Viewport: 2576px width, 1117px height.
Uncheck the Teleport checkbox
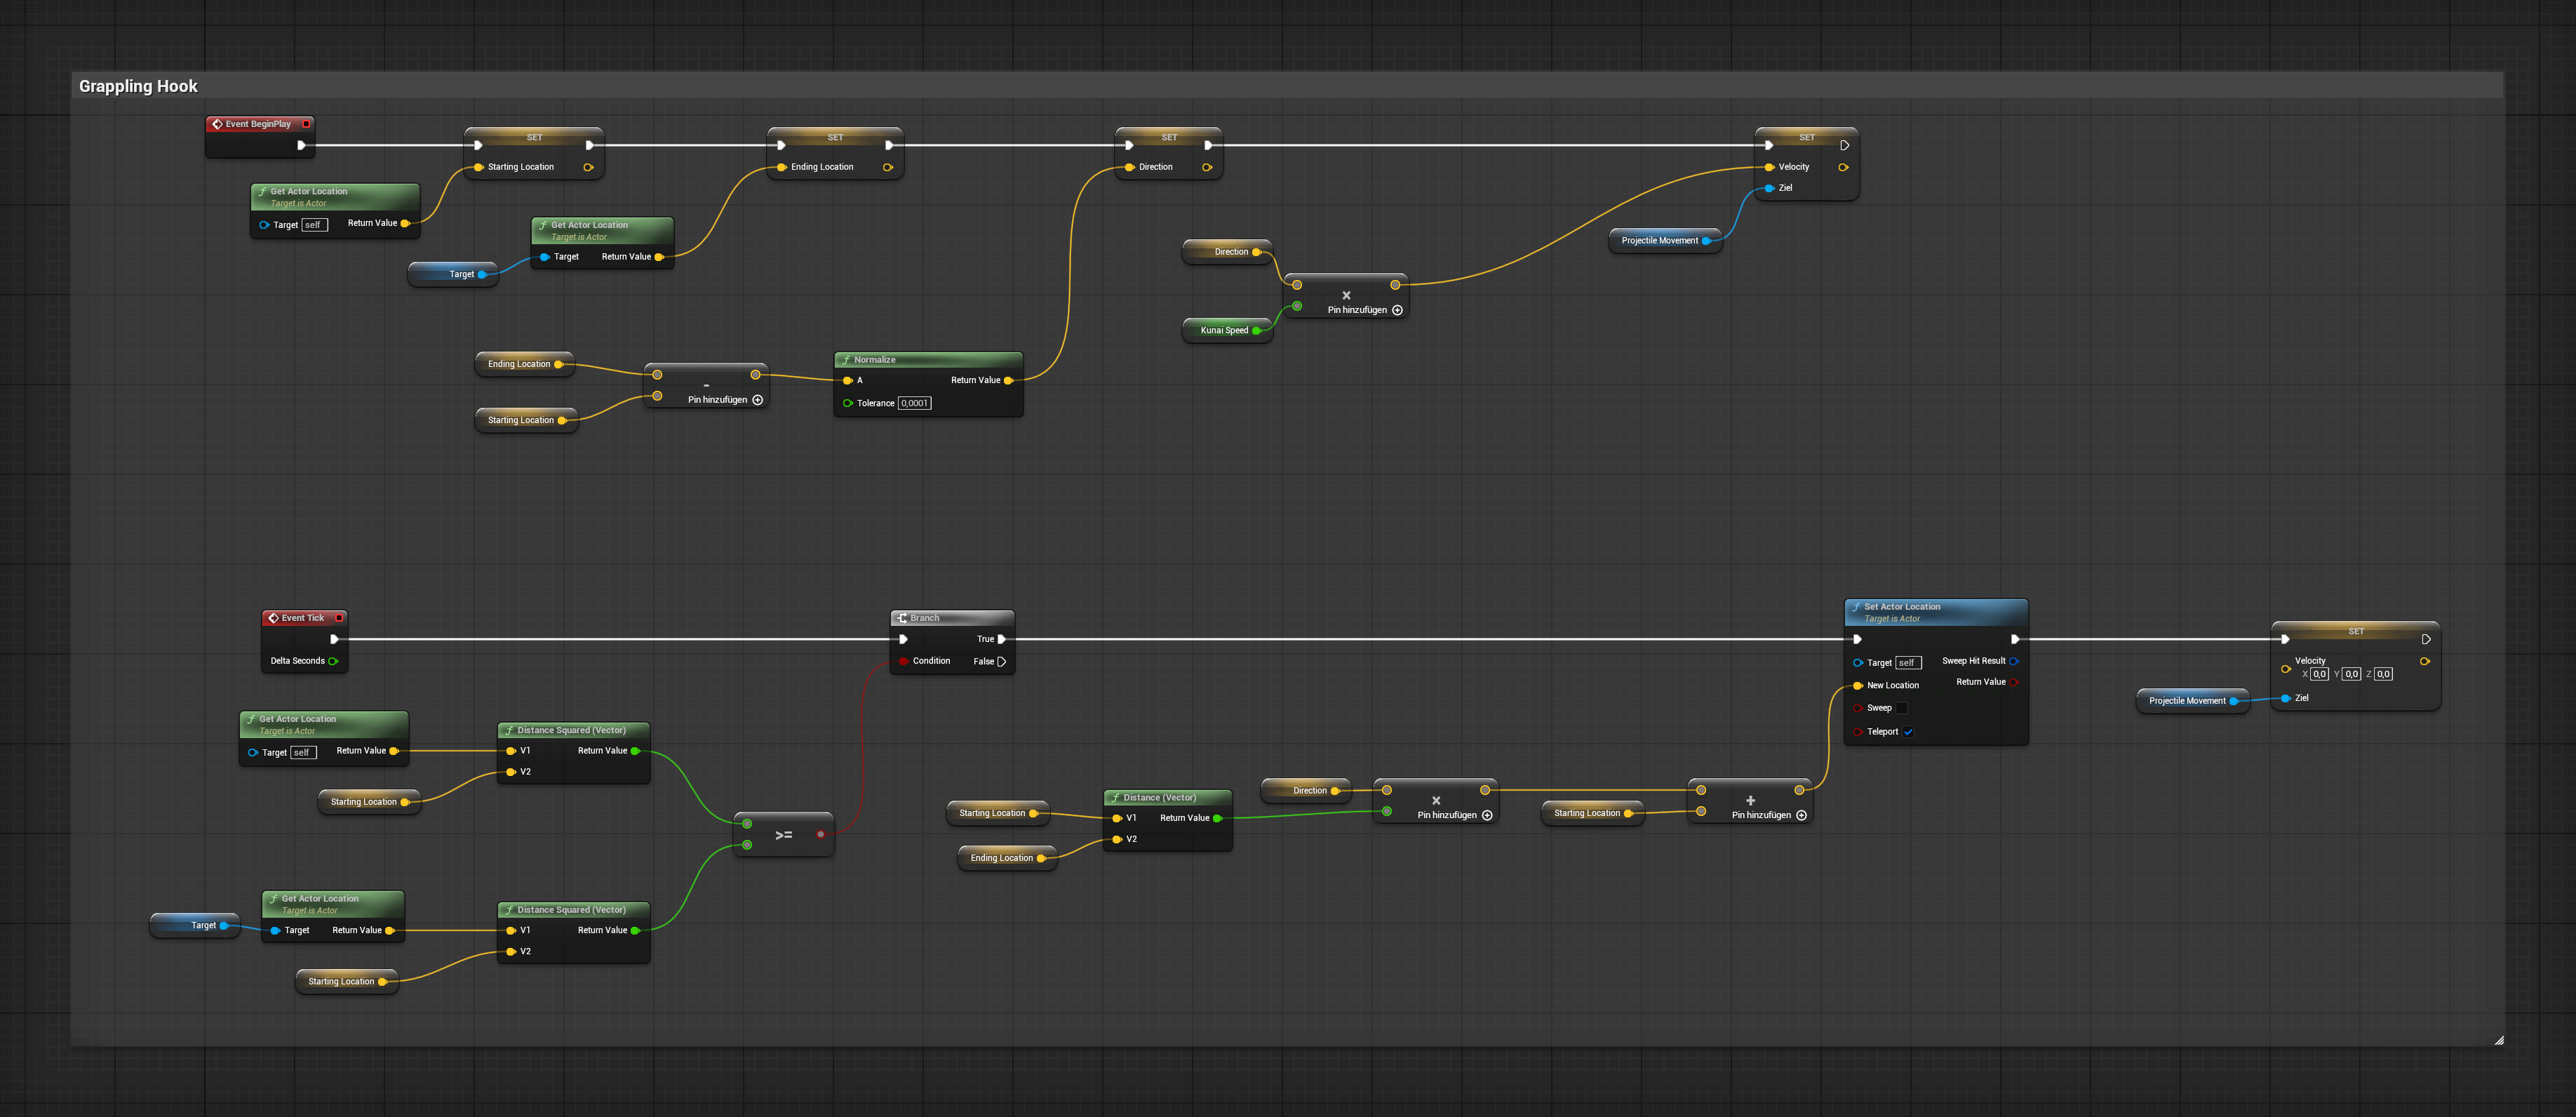[1908, 732]
